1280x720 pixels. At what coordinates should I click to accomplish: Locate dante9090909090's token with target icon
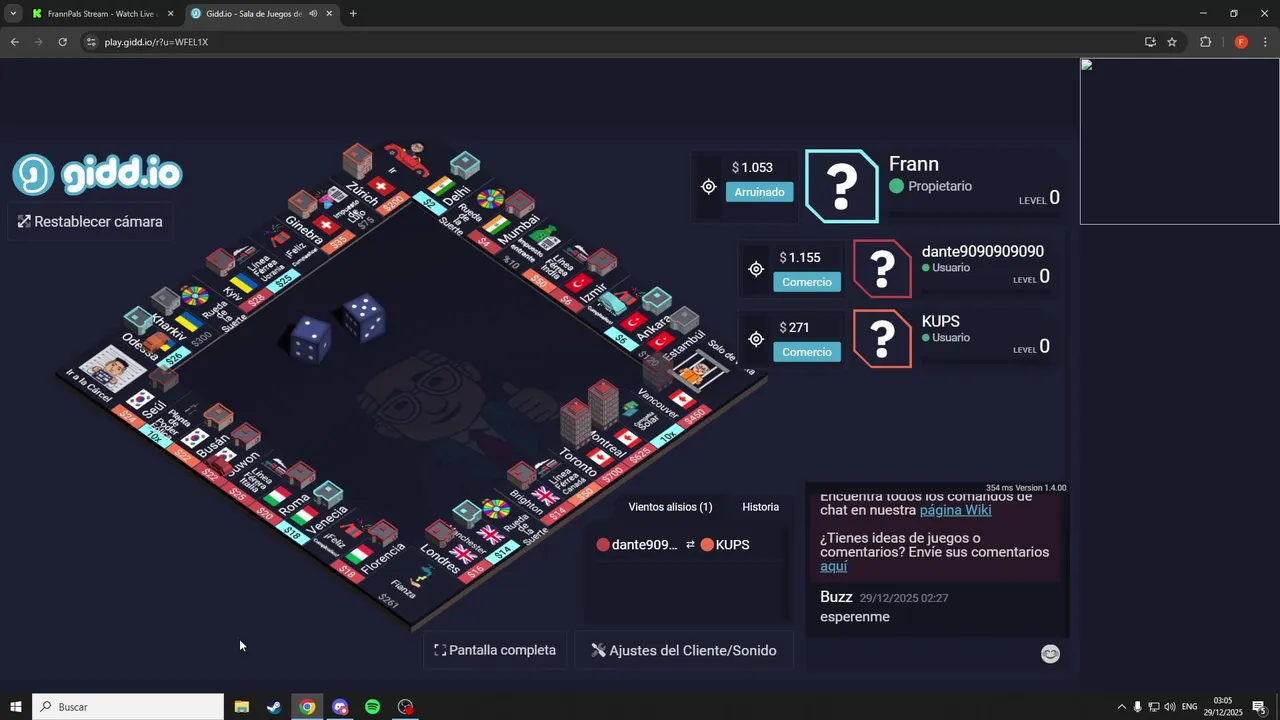tap(756, 269)
